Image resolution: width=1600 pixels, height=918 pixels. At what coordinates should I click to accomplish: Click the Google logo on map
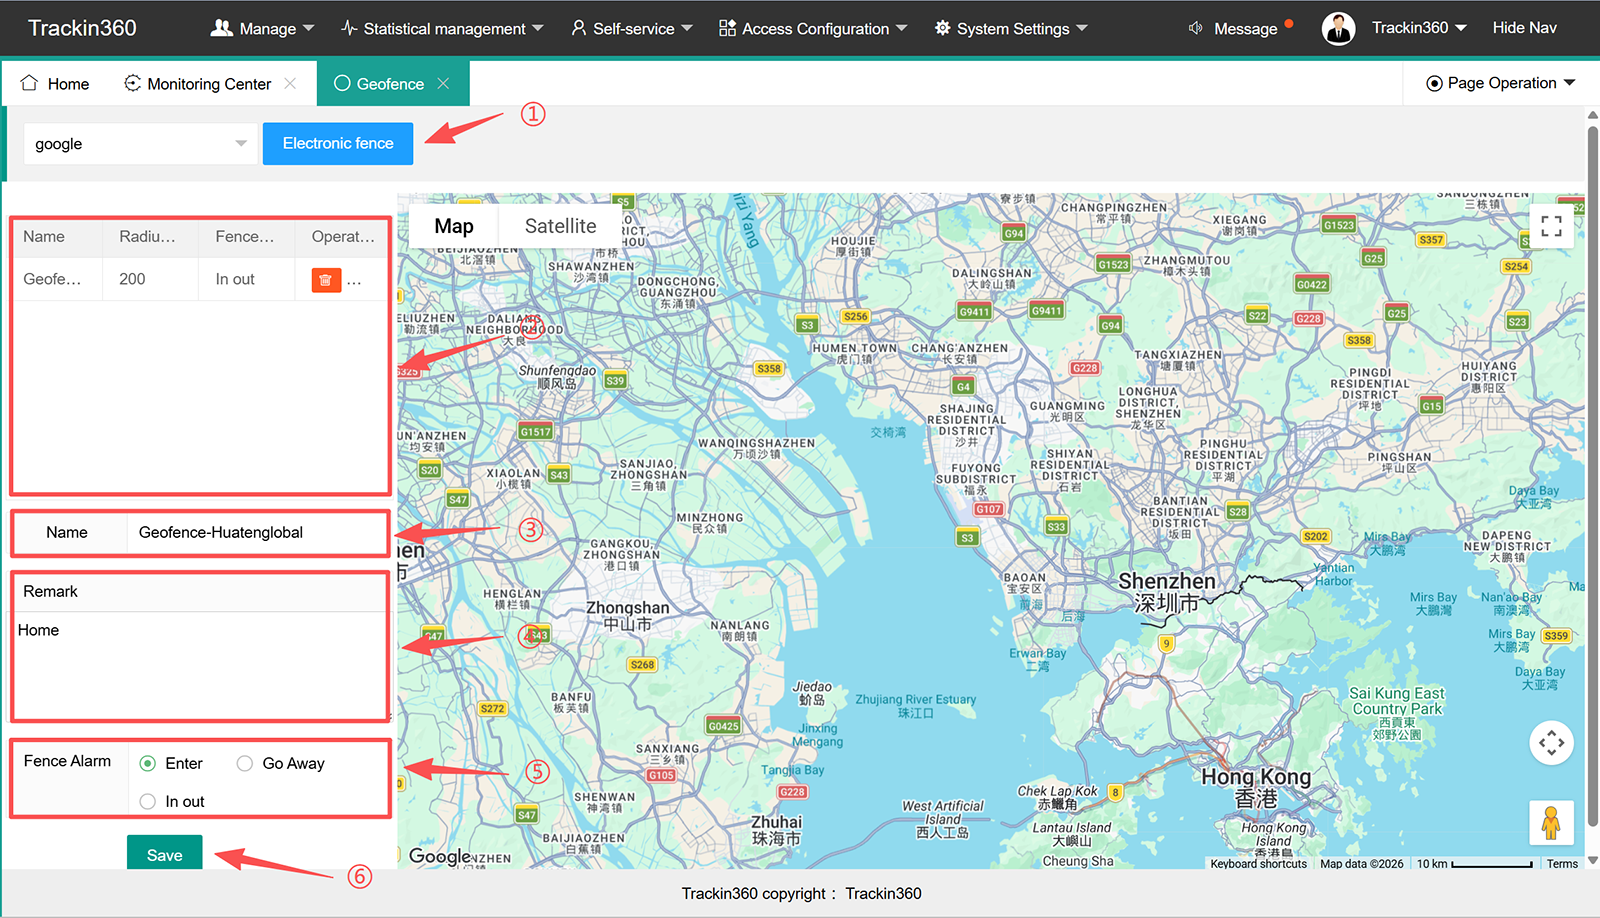[x=440, y=856]
